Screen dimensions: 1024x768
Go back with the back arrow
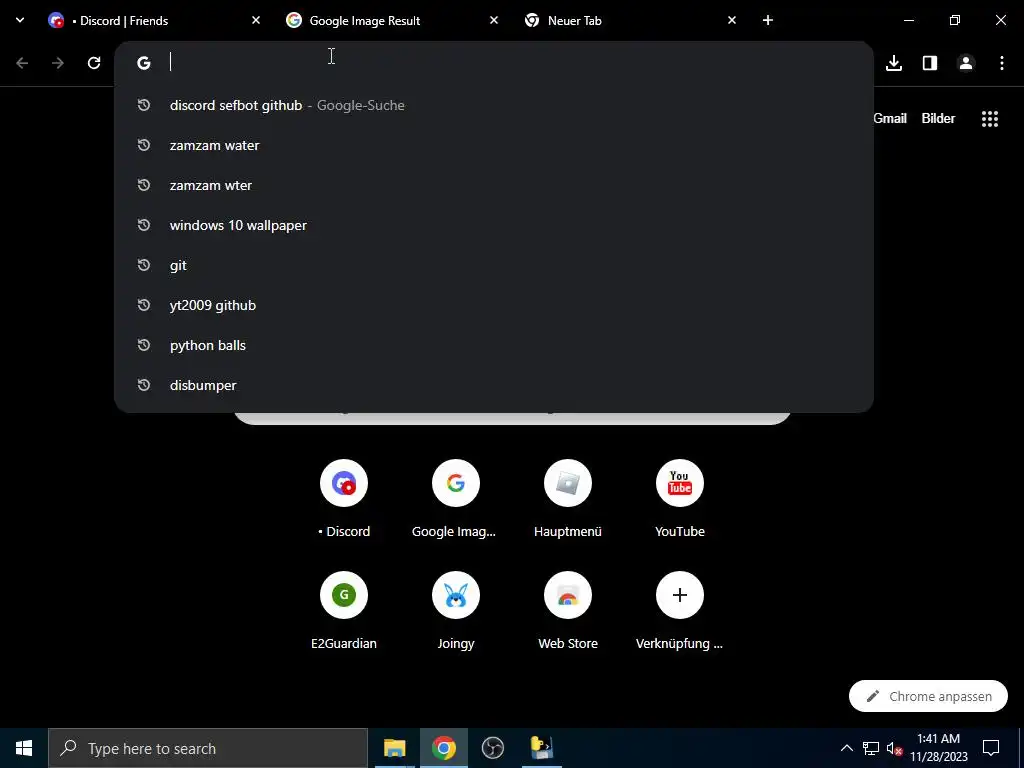pos(22,63)
